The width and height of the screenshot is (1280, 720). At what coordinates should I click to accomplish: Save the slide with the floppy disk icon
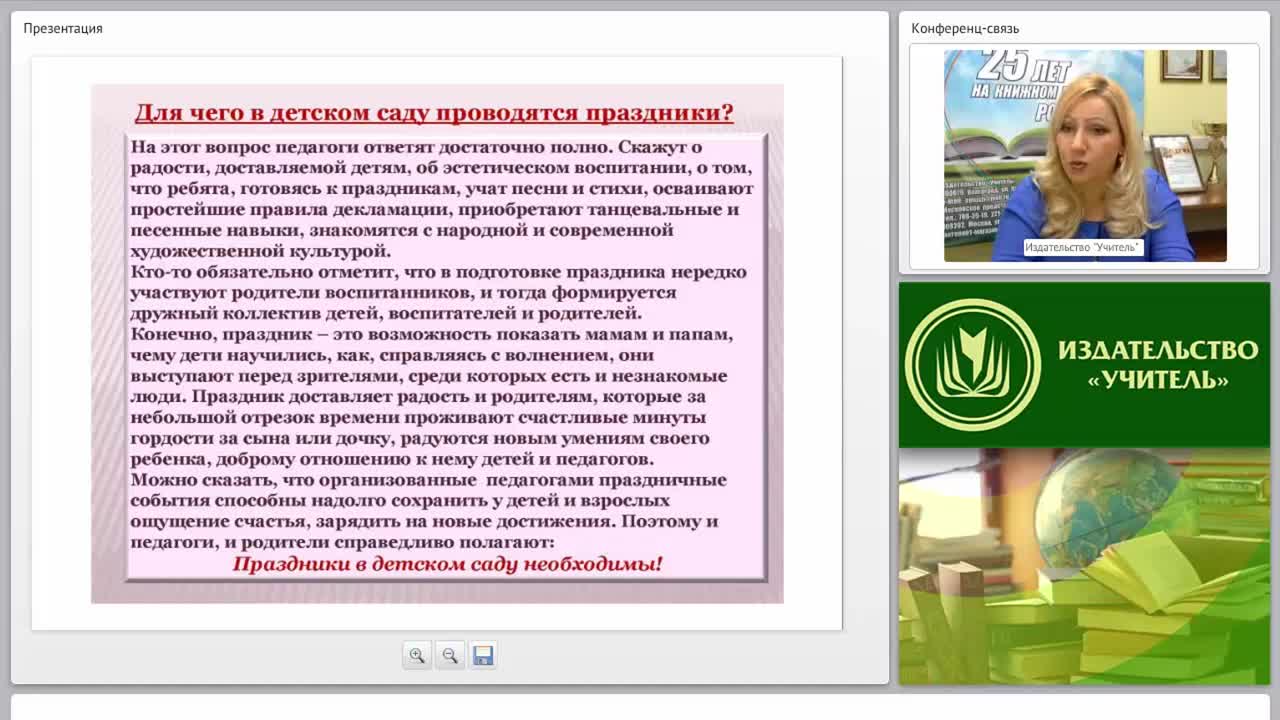coord(483,655)
